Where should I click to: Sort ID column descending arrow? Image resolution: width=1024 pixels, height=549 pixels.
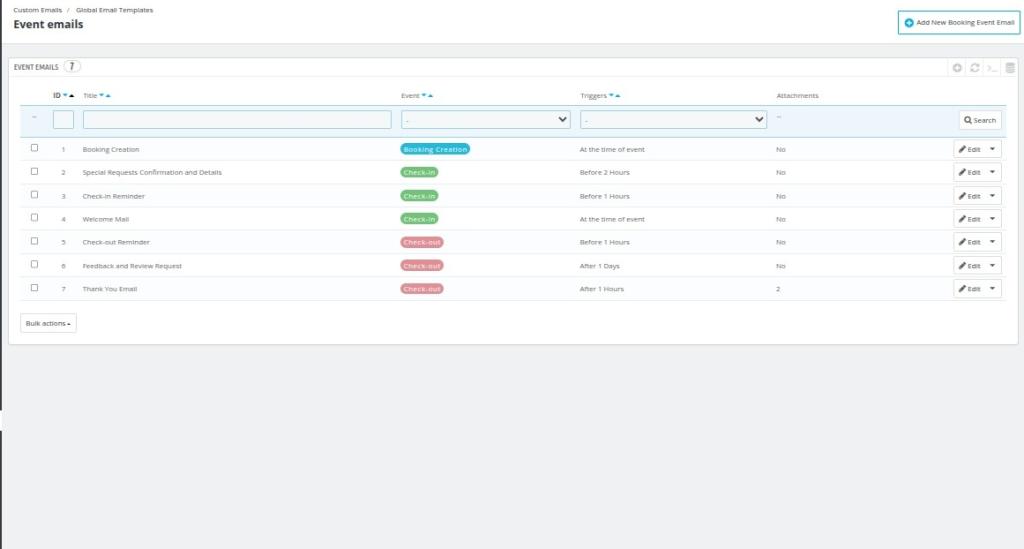pyautogui.click(x=65, y=96)
